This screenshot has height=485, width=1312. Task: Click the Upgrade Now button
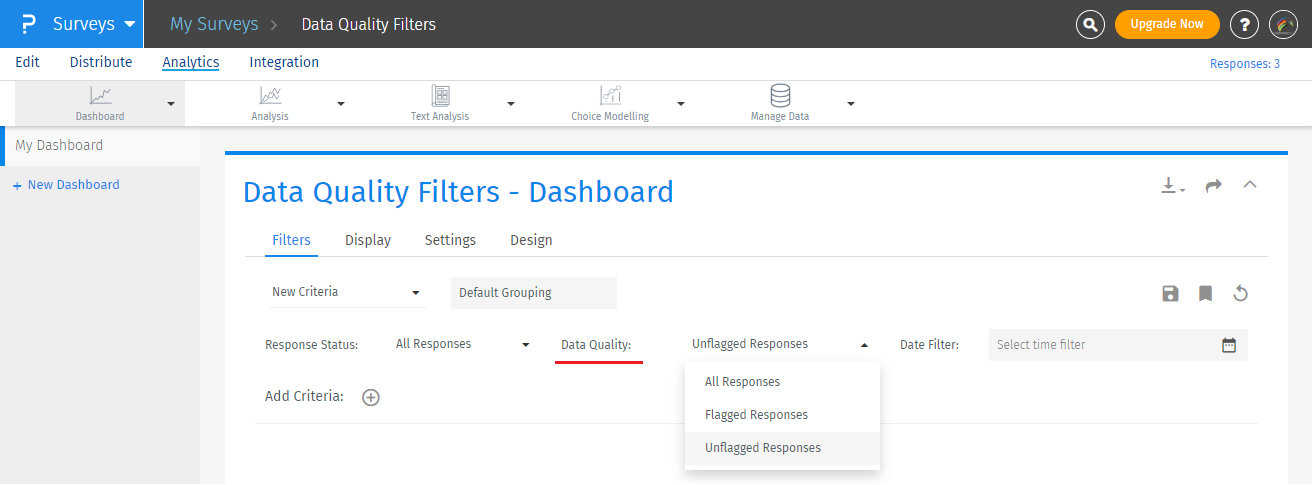pos(1167,24)
